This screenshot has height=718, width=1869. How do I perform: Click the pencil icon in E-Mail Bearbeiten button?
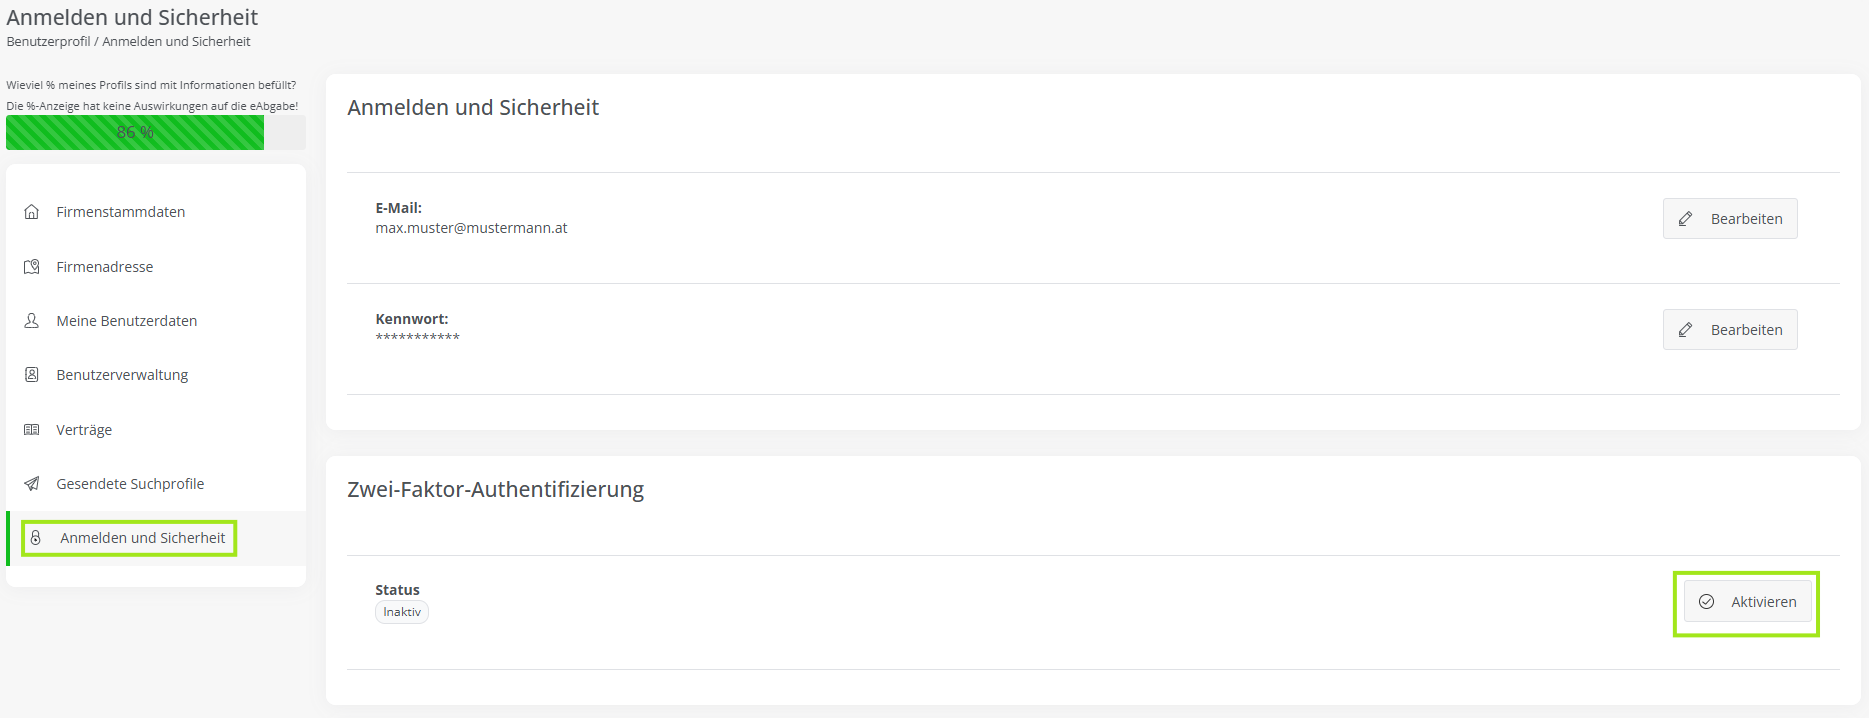pos(1686,219)
